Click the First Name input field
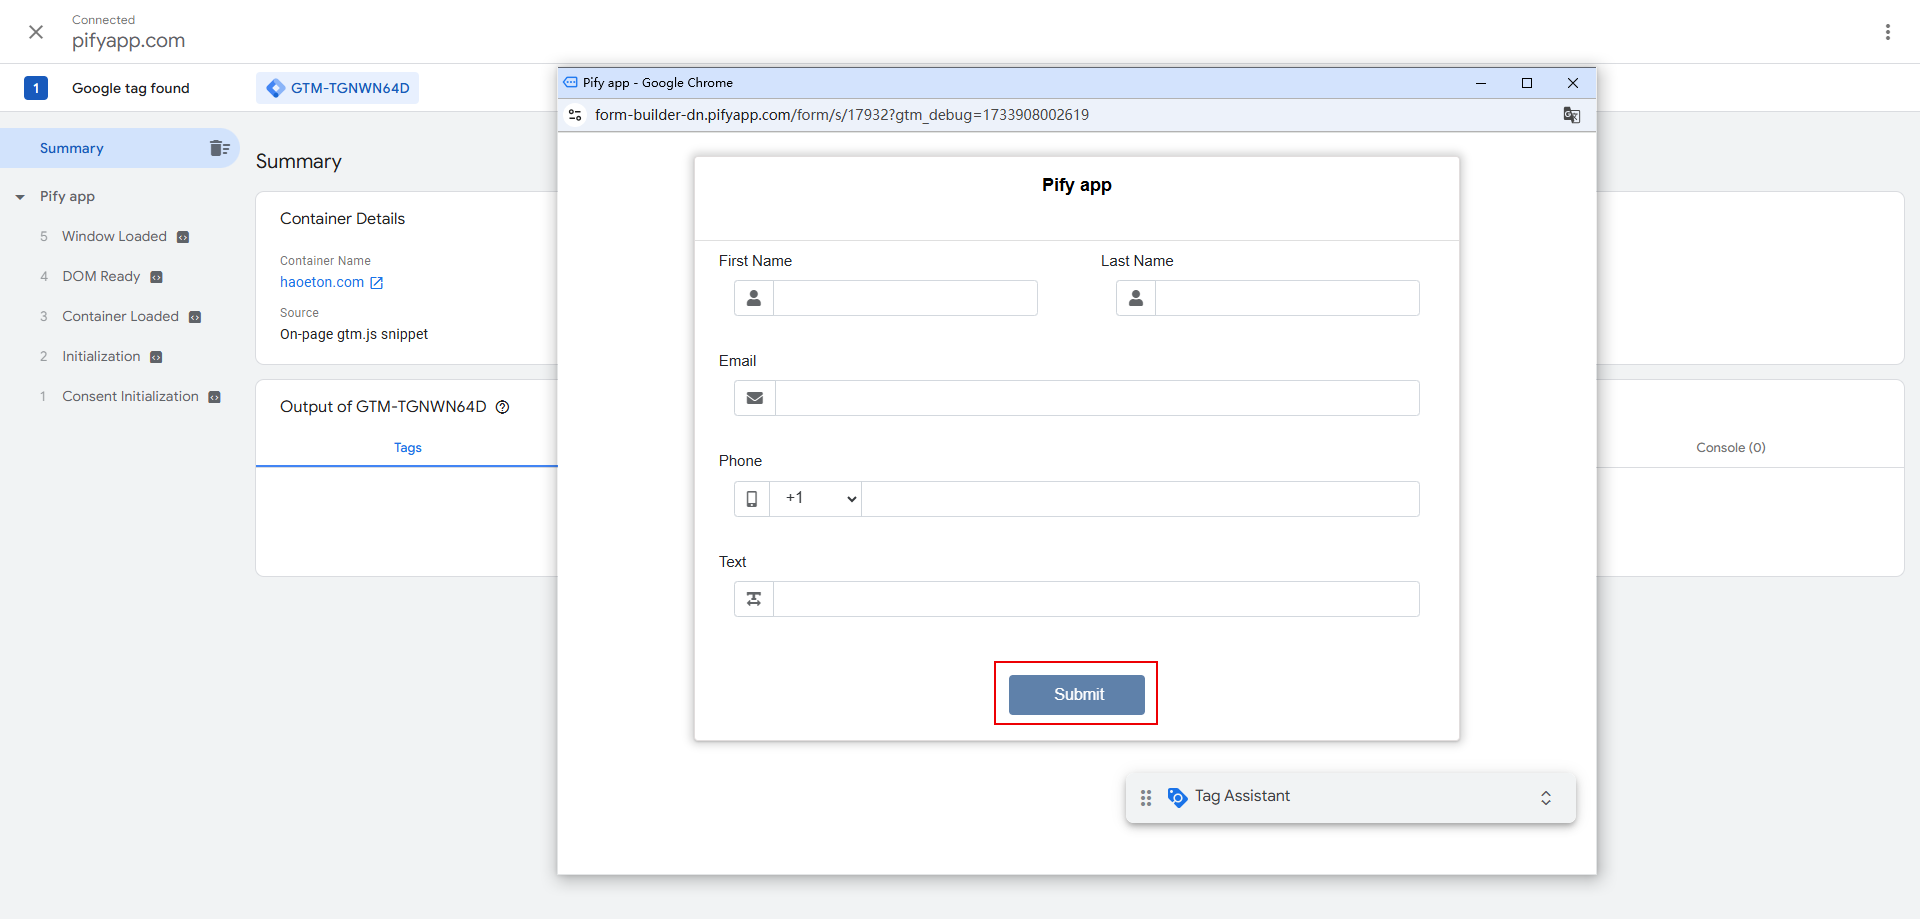The image size is (1920, 919). click(x=905, y=298)
